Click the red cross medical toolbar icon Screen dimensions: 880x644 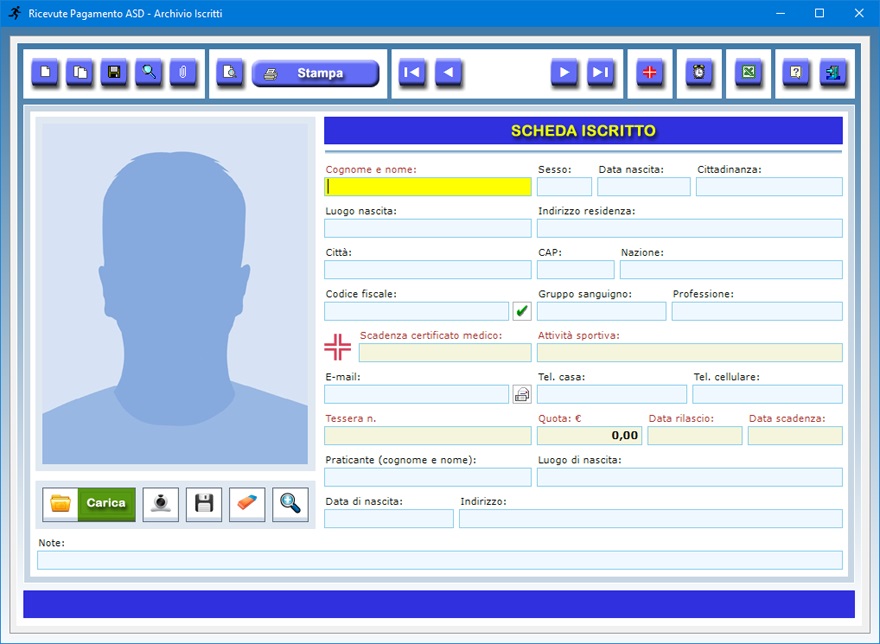point(649,72)
